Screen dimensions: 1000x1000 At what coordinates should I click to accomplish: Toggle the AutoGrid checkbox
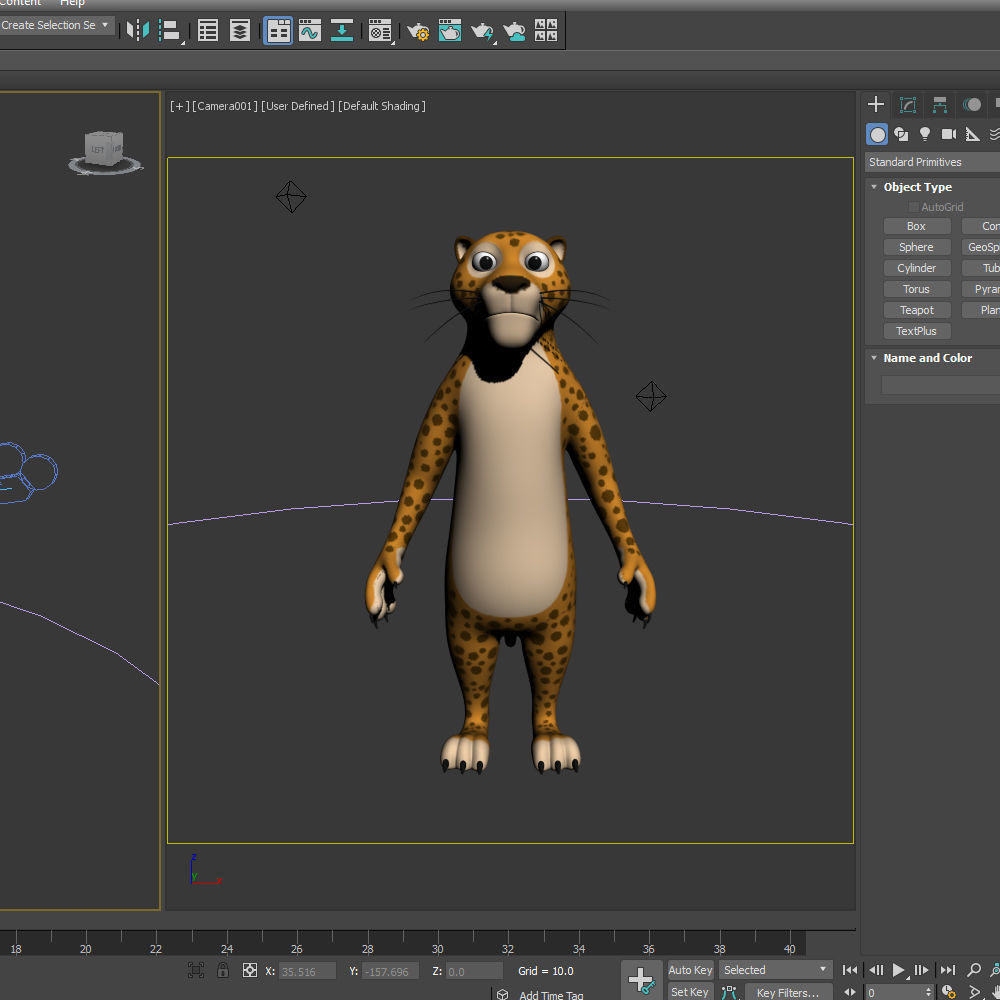913,207
